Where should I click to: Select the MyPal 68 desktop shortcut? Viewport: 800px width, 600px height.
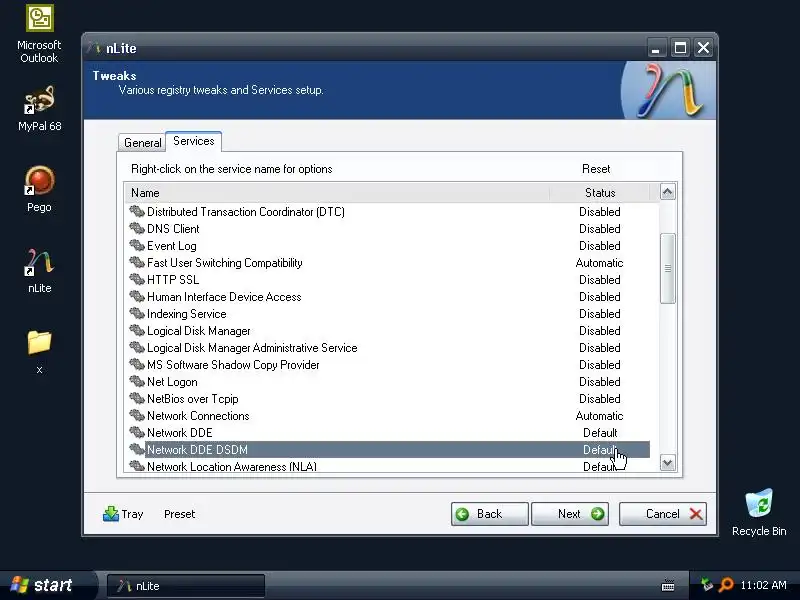point(39,109)
